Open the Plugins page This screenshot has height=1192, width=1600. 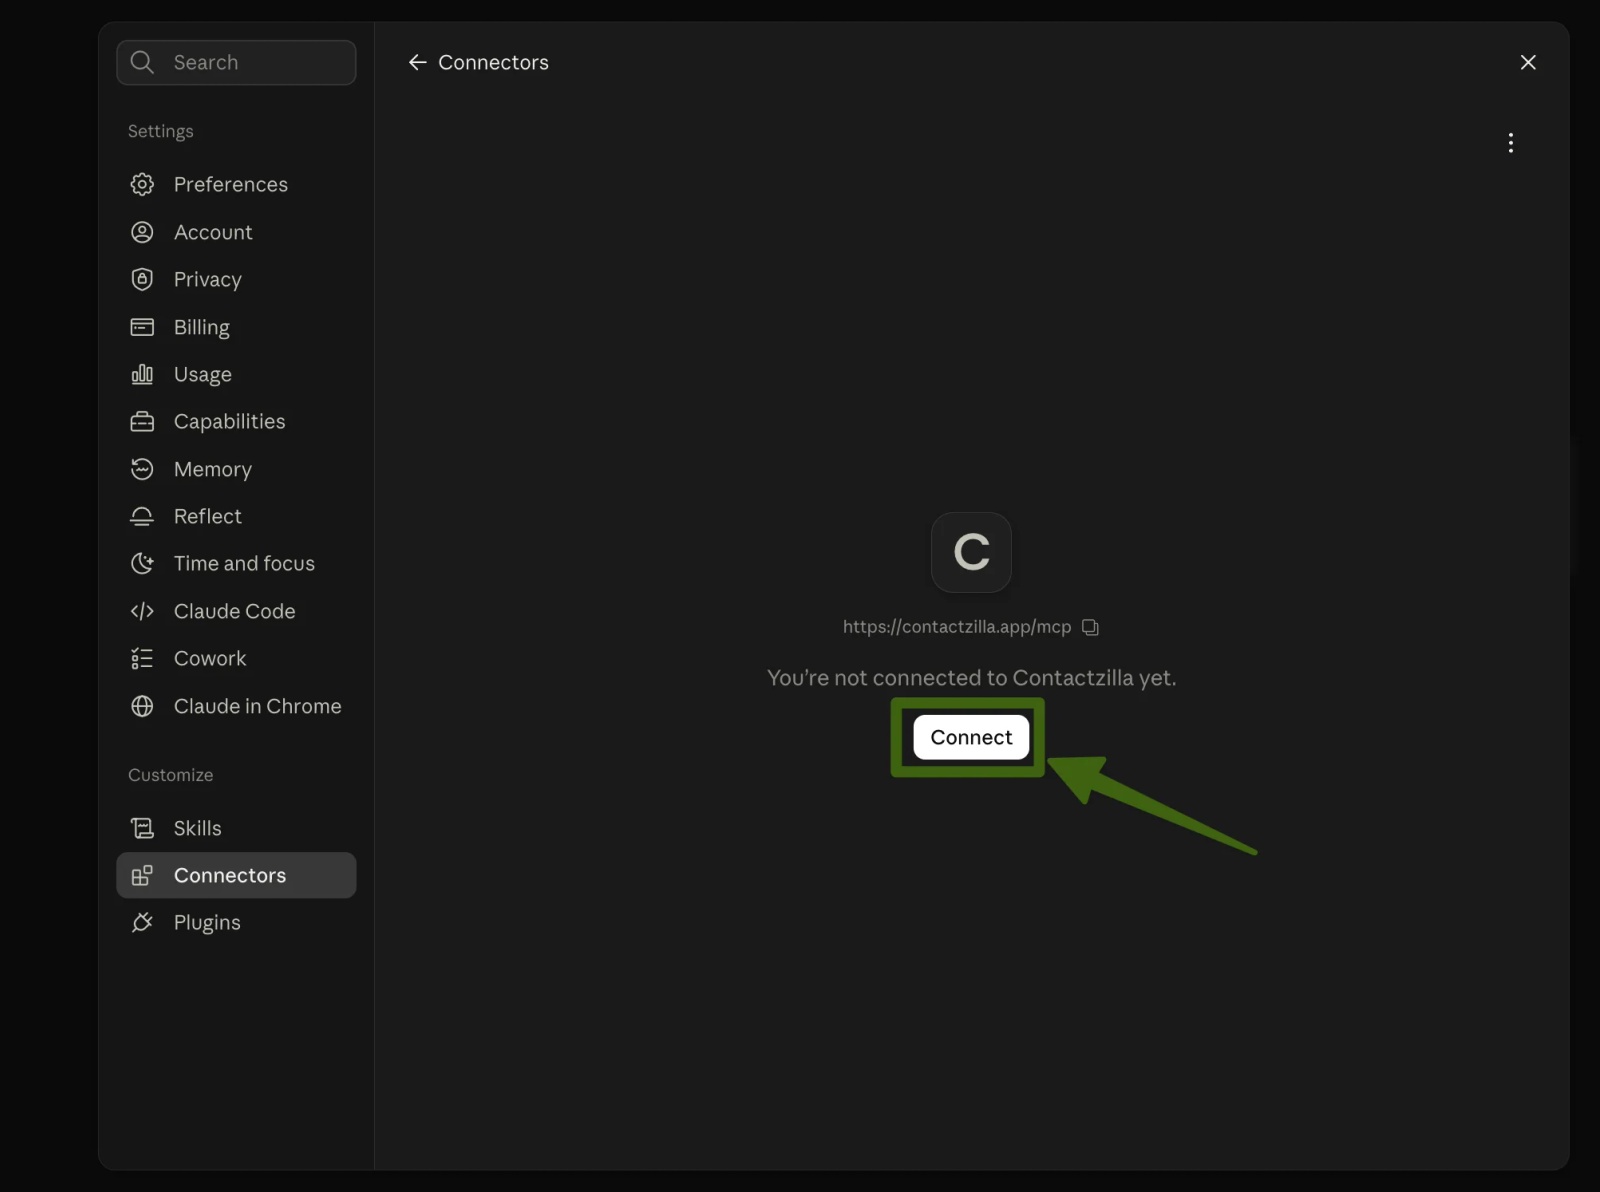point(236,922)
